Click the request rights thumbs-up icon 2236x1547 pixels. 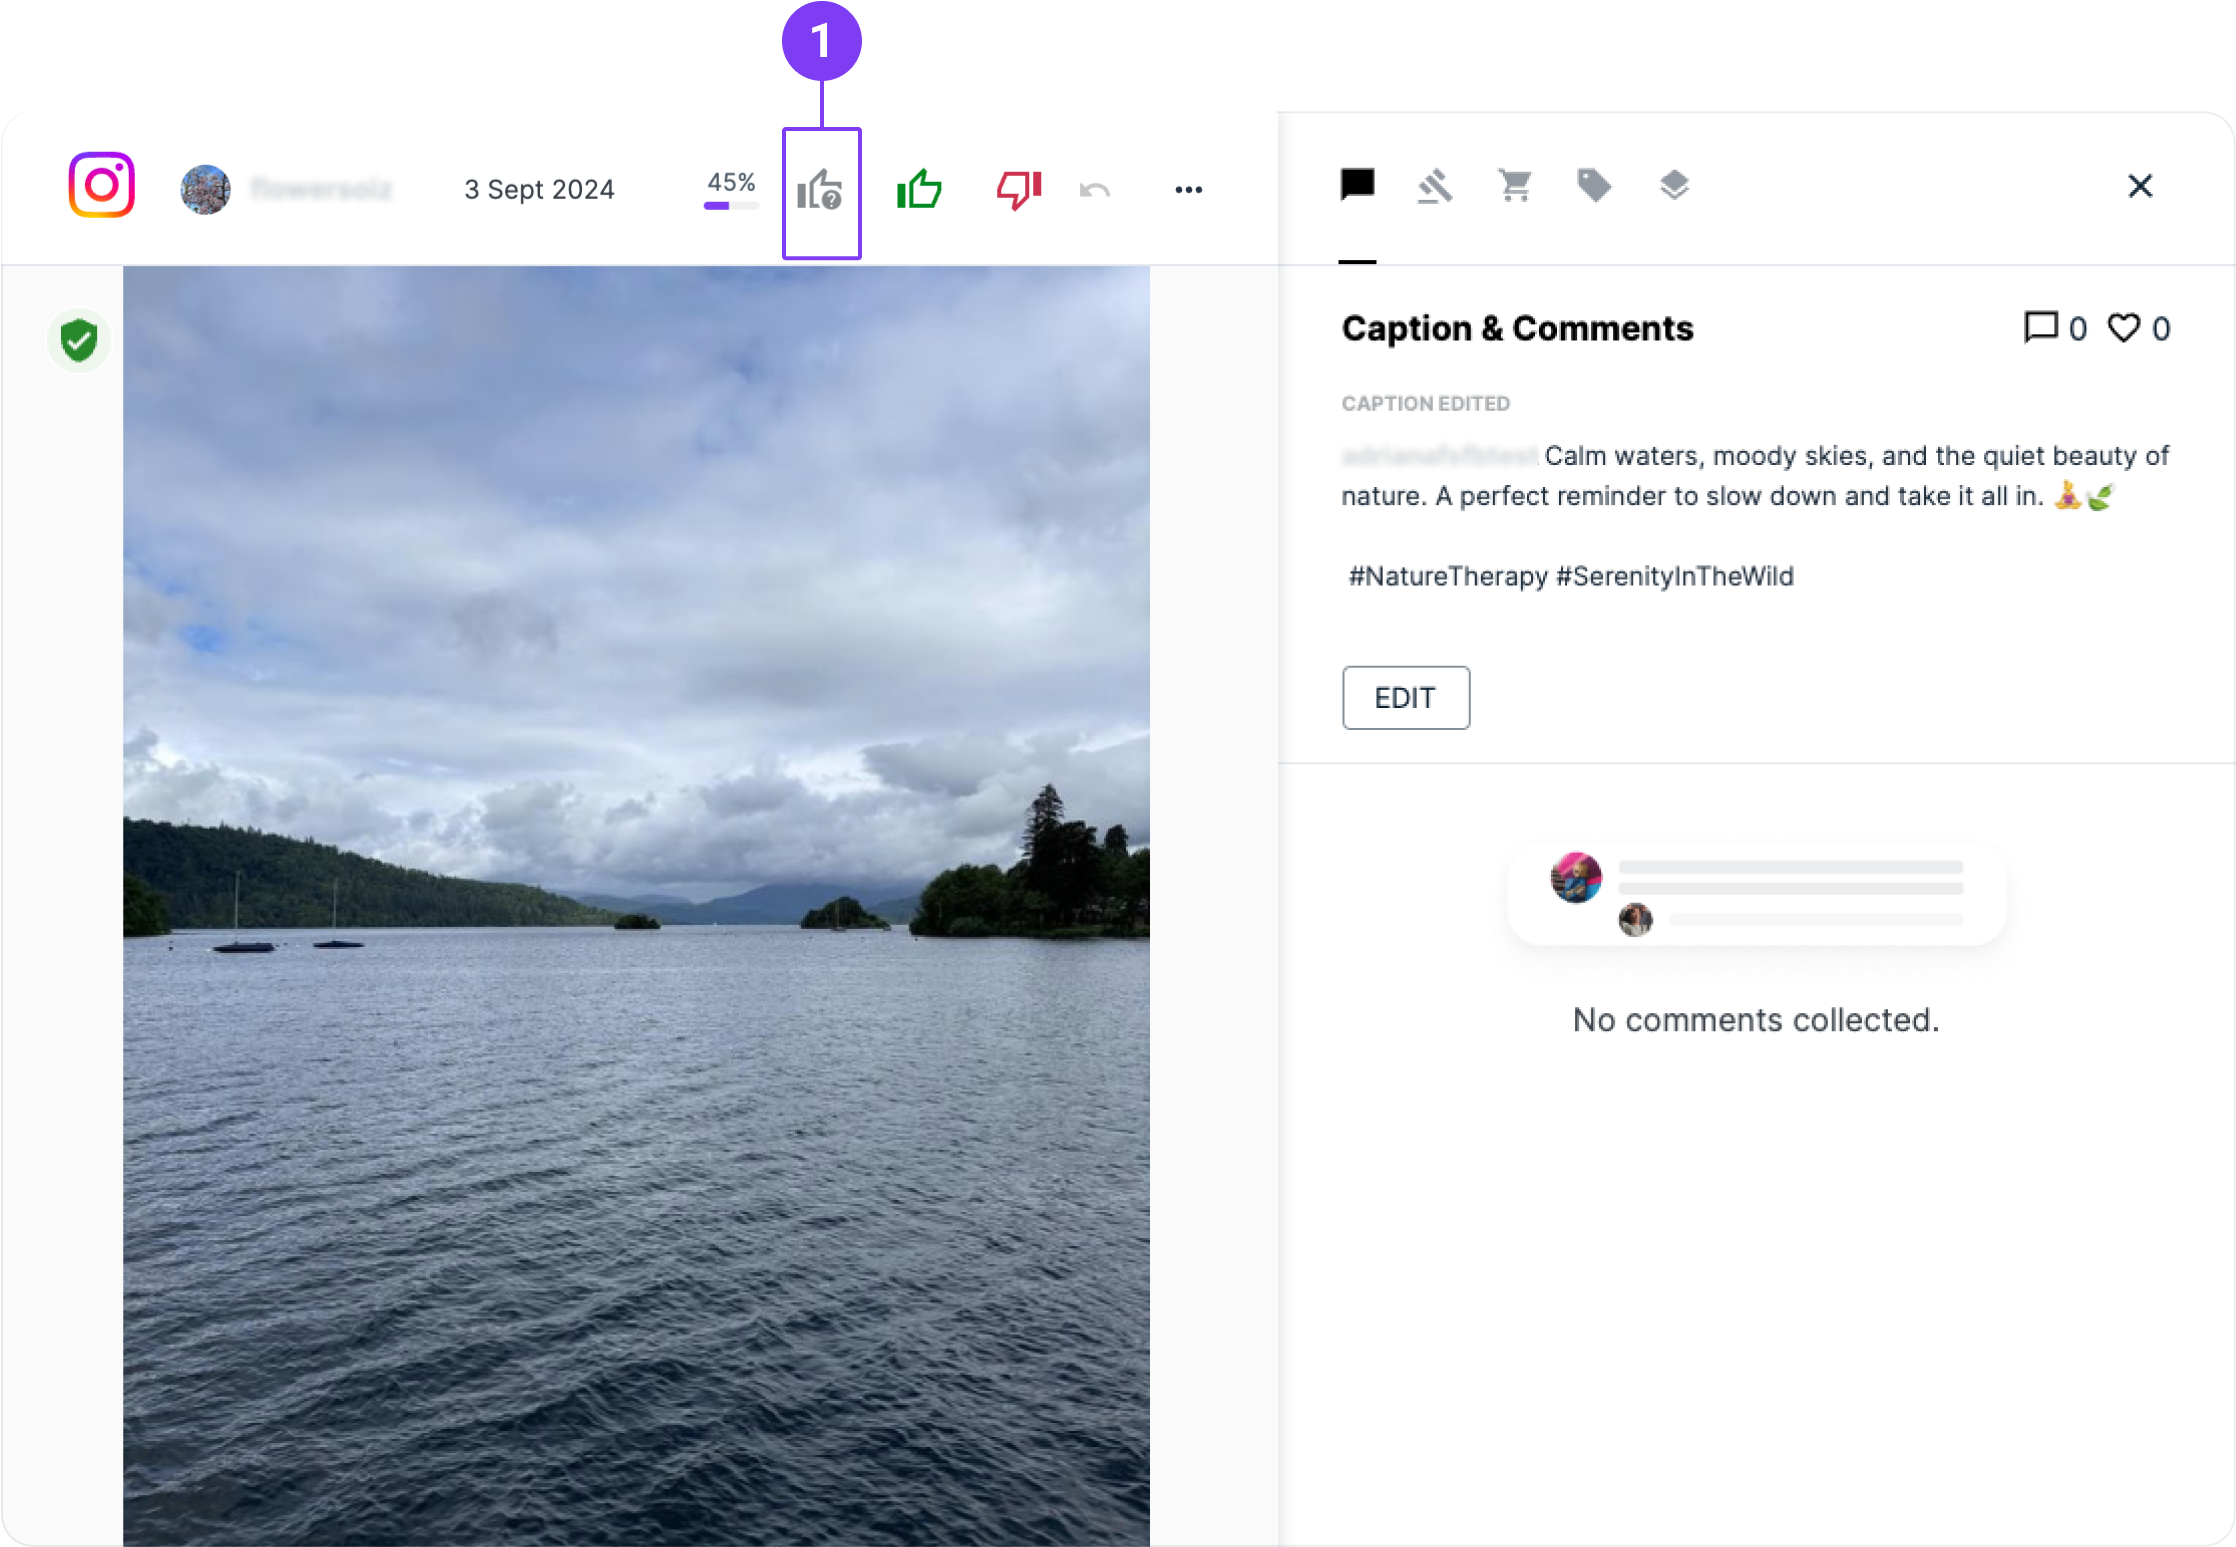click(x=820, y=190)
